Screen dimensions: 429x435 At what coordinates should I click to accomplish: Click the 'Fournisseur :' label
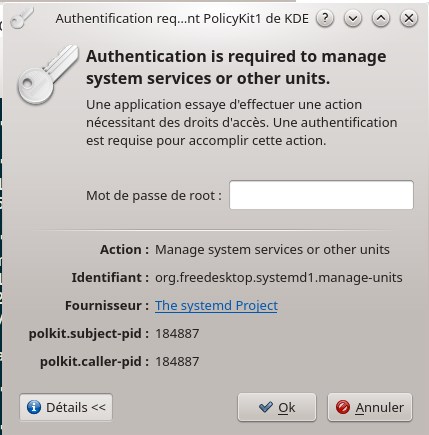pyautogui.click(x=107, y=306)
